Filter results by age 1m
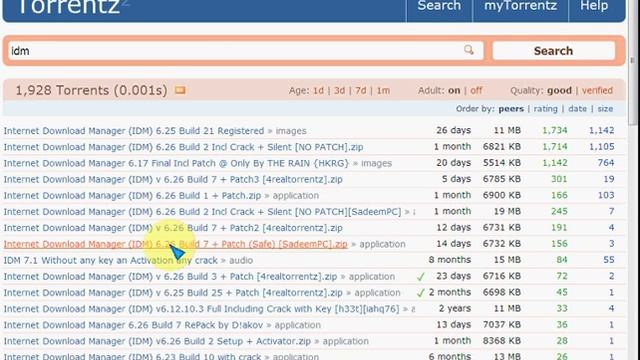640x360 pixels. [383, 91]
